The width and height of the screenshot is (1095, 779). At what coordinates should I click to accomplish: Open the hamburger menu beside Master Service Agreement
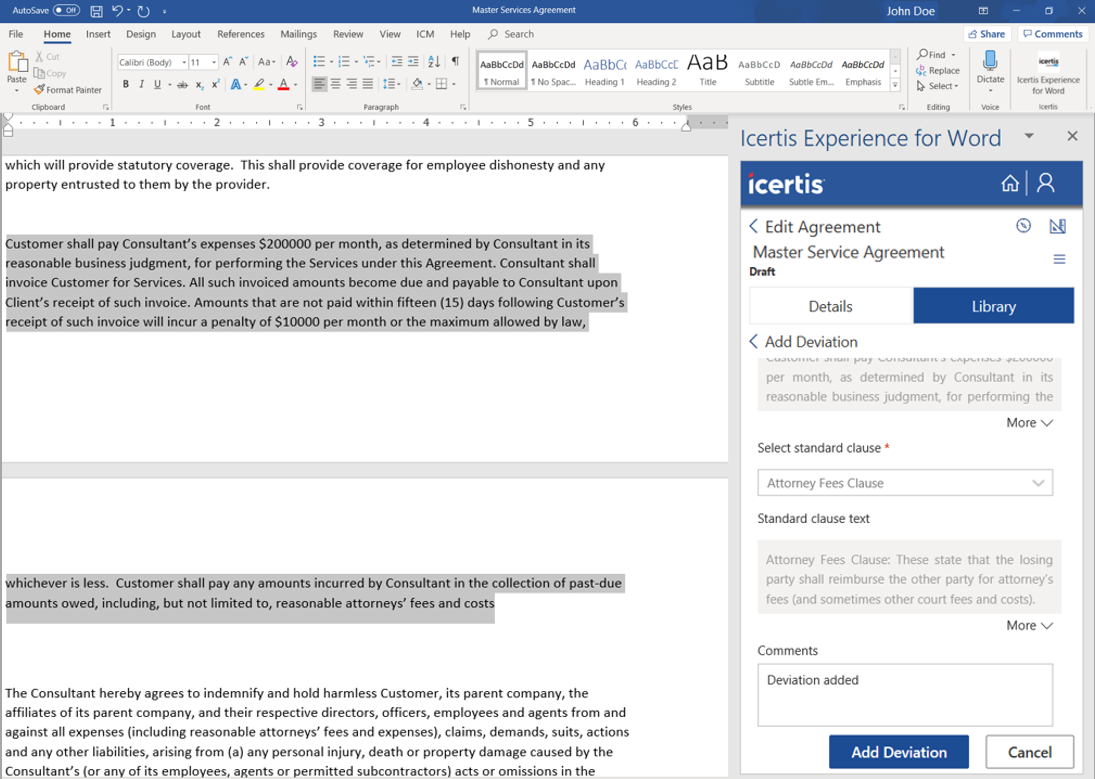tap(1059, 260)
